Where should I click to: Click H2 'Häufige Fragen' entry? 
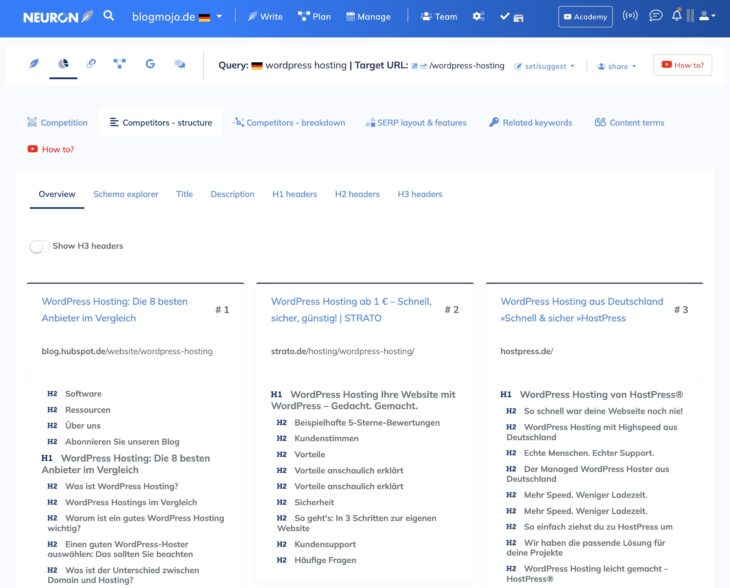317,560
